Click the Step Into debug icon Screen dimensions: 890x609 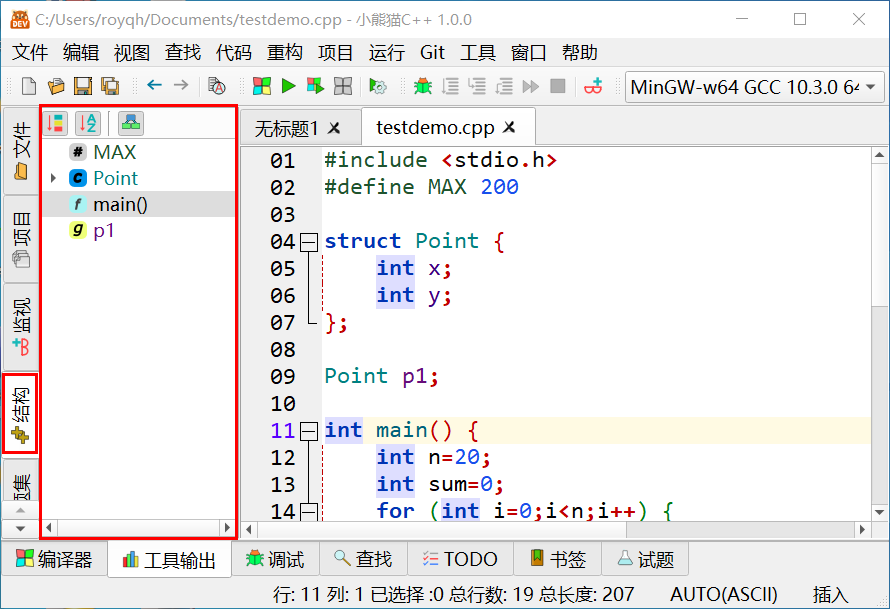(x=477, y=86)
